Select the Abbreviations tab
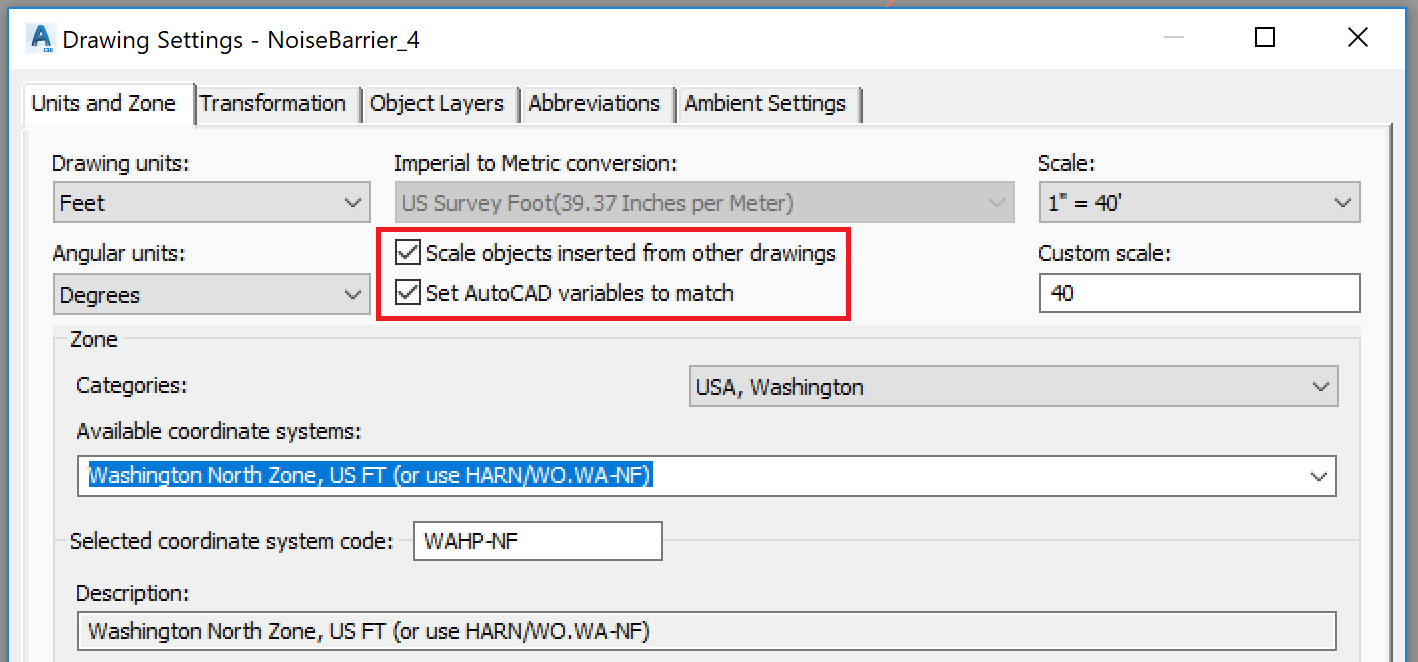This screenshot has width=1418, height=662. 596,103
